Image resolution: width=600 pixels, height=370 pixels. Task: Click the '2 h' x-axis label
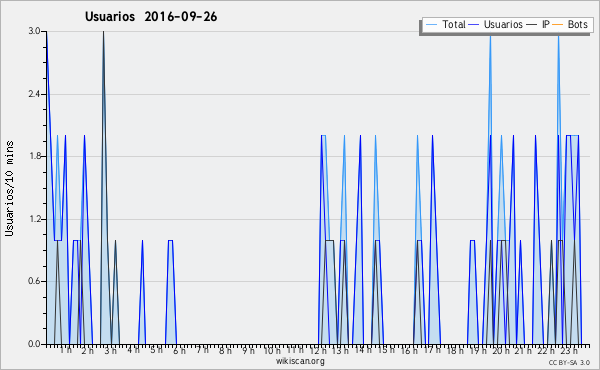(88, 350)
